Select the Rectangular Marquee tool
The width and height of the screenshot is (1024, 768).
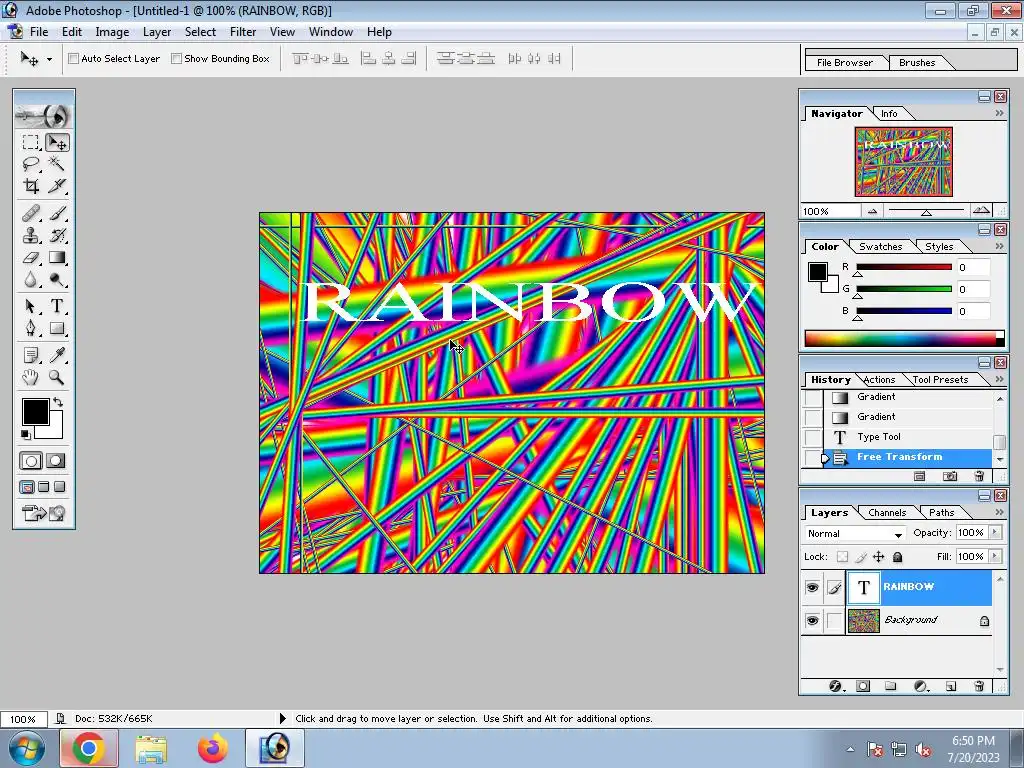pos(31,142)
